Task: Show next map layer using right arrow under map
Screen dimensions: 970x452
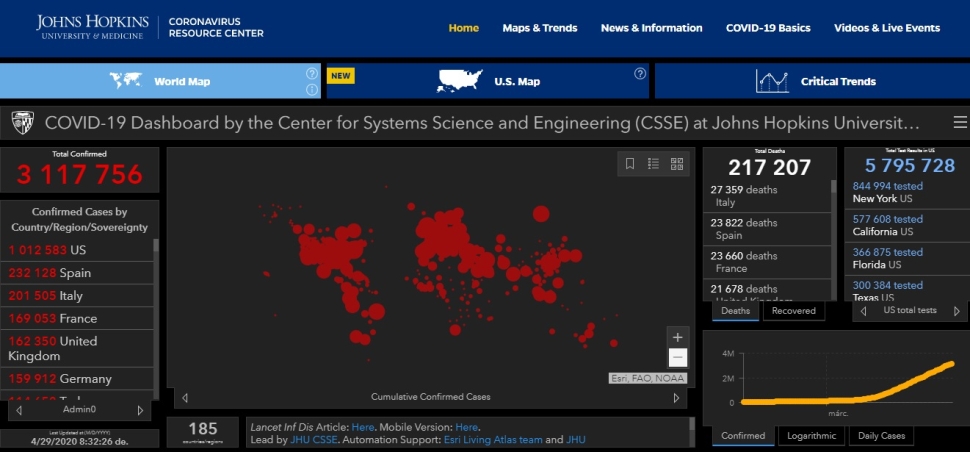Action: click(676, 398)
